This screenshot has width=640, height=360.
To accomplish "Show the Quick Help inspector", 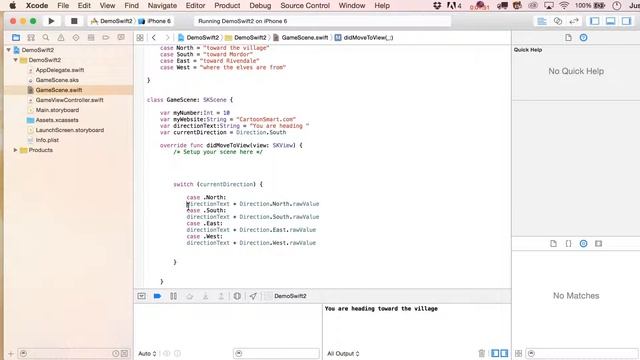I will pos(584,38).
